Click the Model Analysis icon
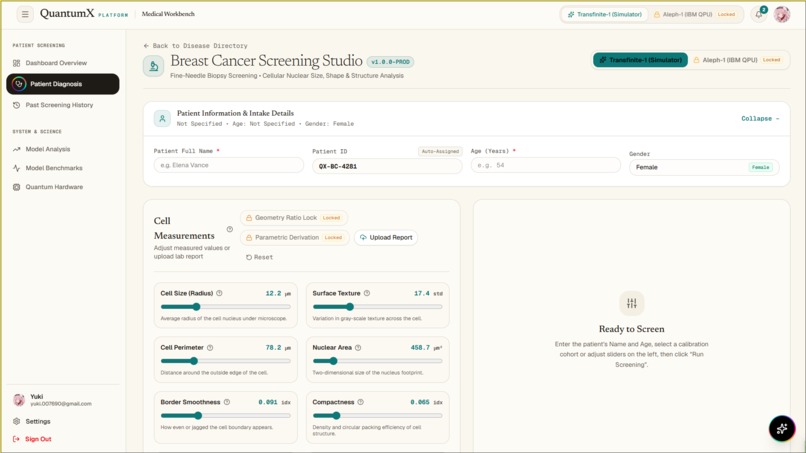The width and height of the screenshot is (806, 453). coord(16,149)
